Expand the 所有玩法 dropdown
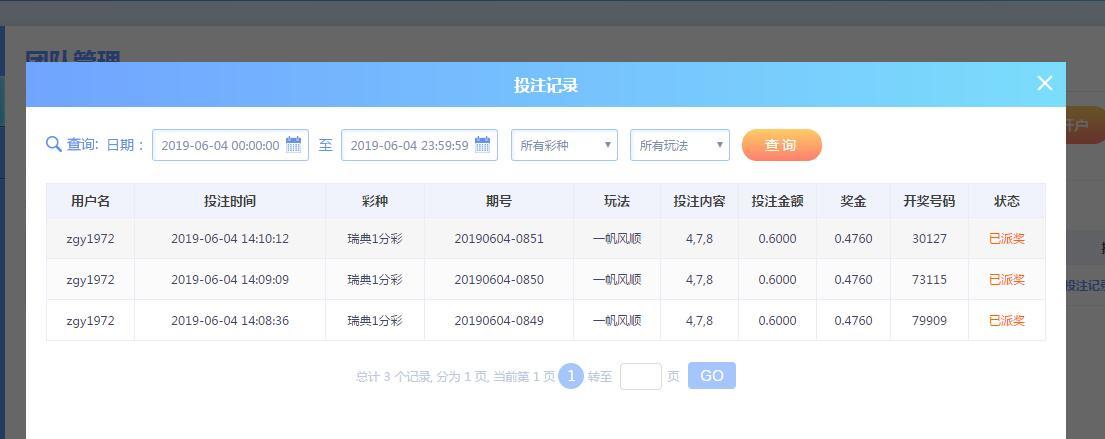 (x=680, y=145)
